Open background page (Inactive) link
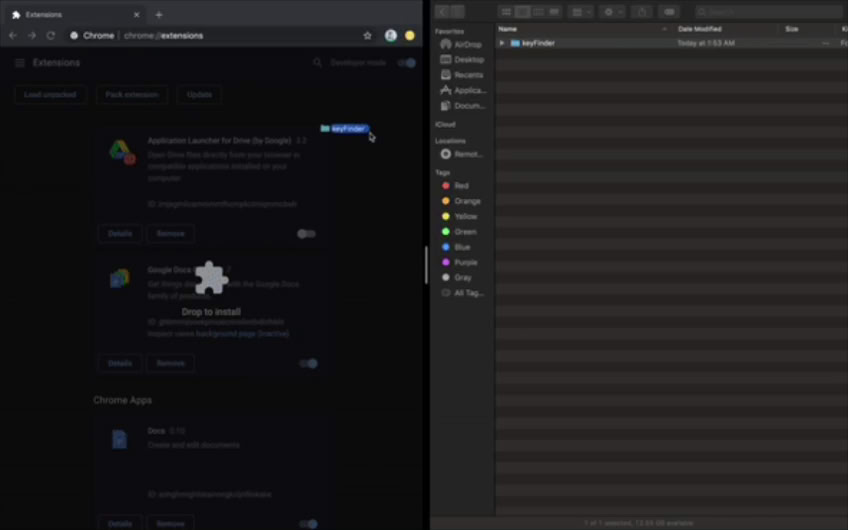 coord(242,334)
